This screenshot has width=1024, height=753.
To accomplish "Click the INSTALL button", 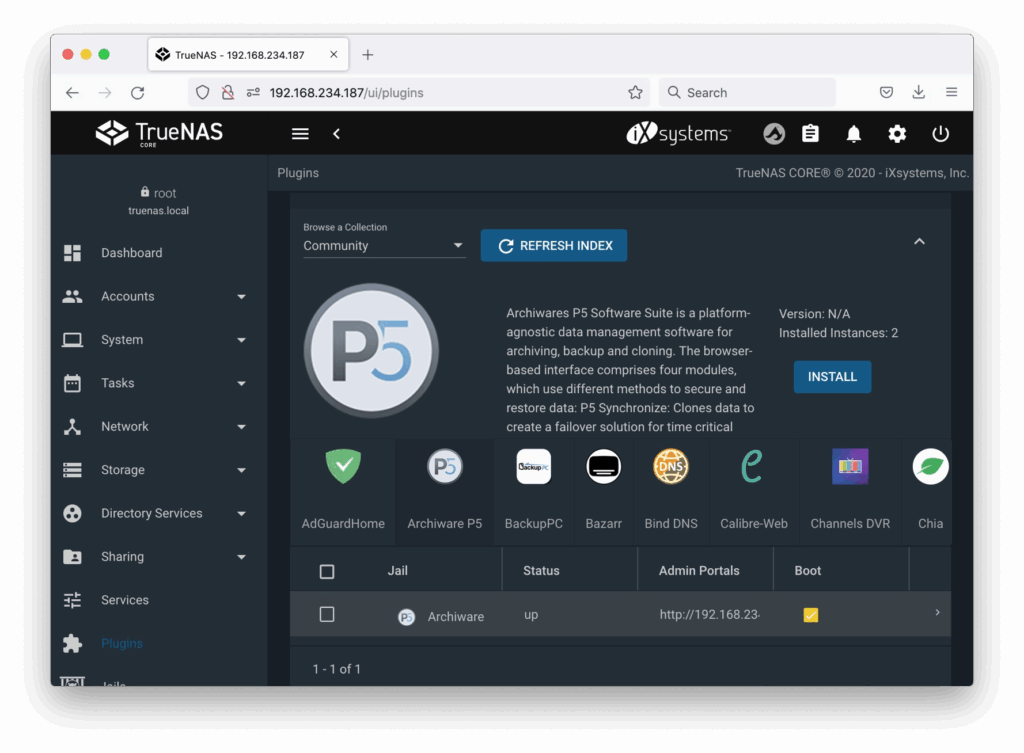I will pyautogui.click(x=832, y=377).
